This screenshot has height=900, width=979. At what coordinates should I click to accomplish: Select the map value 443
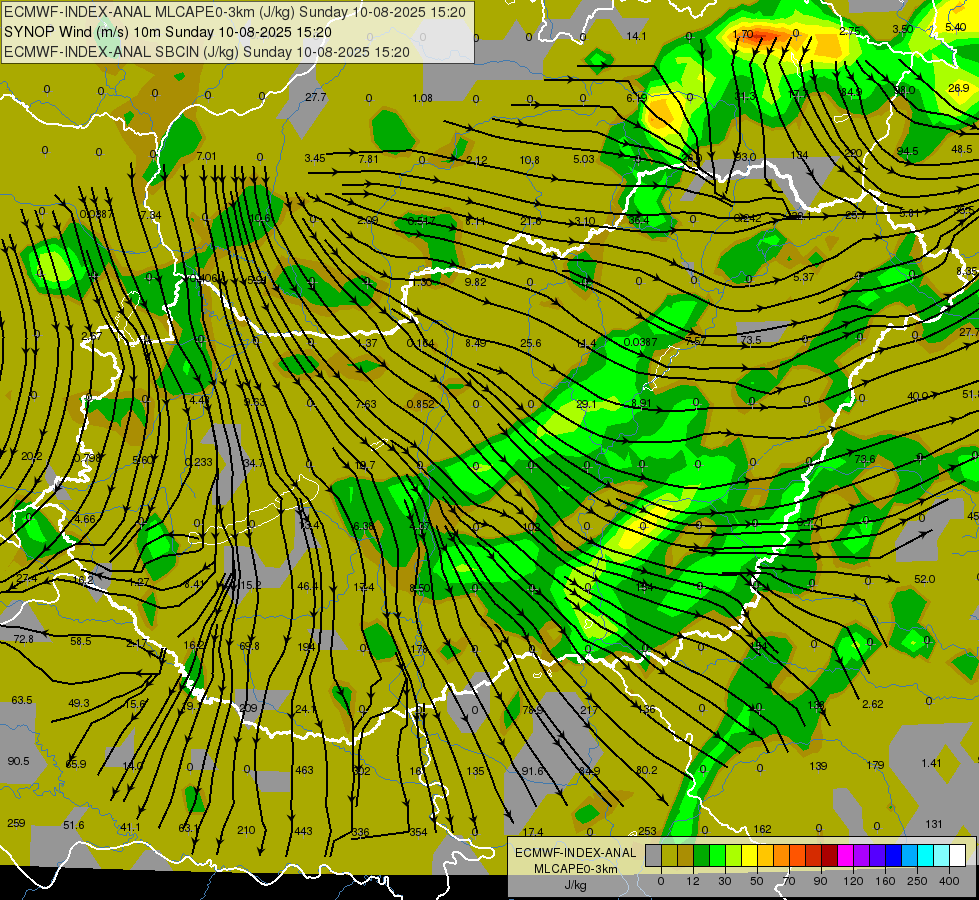pyautogui.click(x=303, y=831)
